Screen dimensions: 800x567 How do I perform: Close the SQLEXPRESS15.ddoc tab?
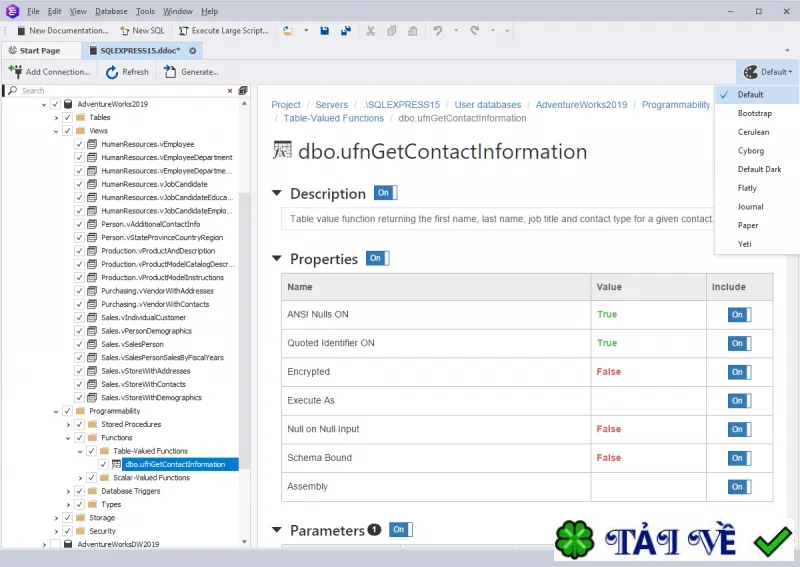192,51
